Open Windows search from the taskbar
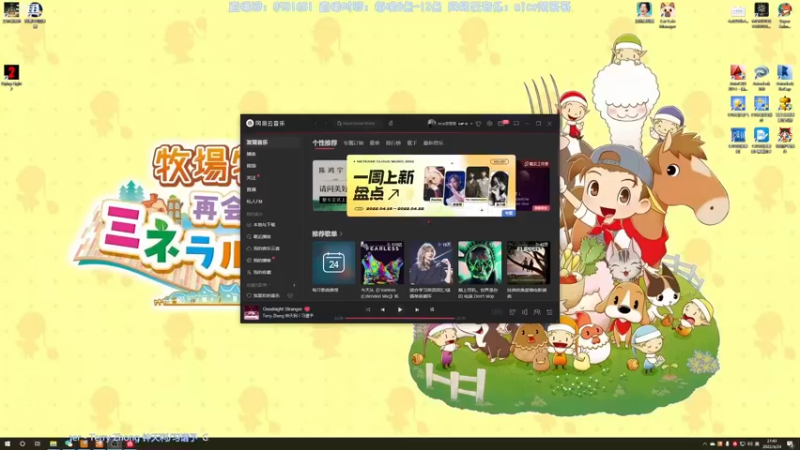Screen dimensions: 800x450 (x=22, y=444)
